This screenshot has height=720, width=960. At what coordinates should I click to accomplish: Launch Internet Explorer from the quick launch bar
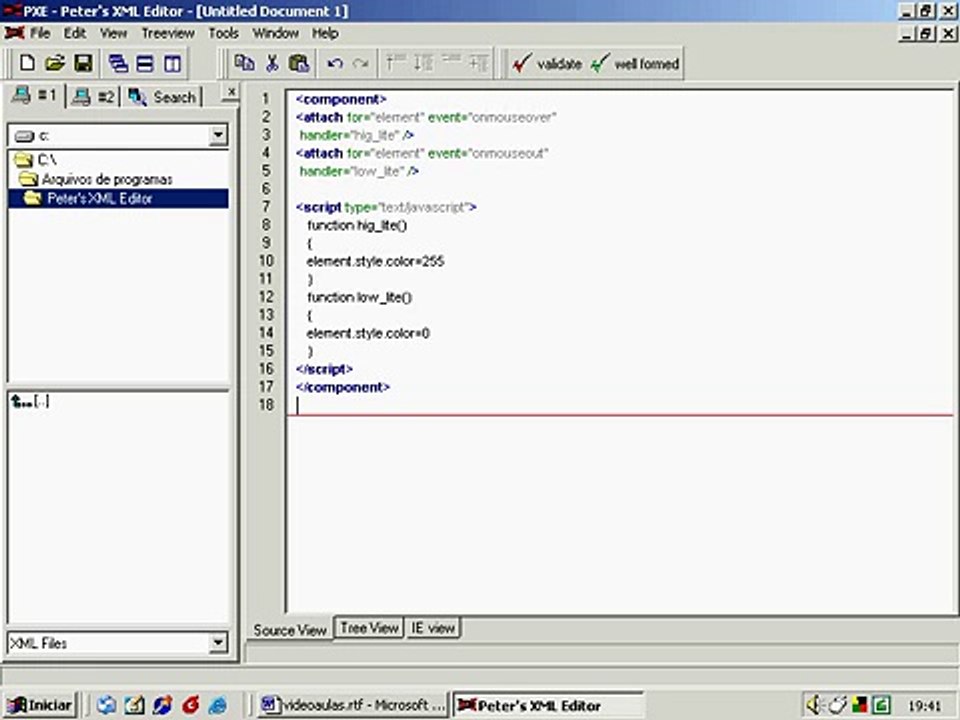click(x=217, y=705)
